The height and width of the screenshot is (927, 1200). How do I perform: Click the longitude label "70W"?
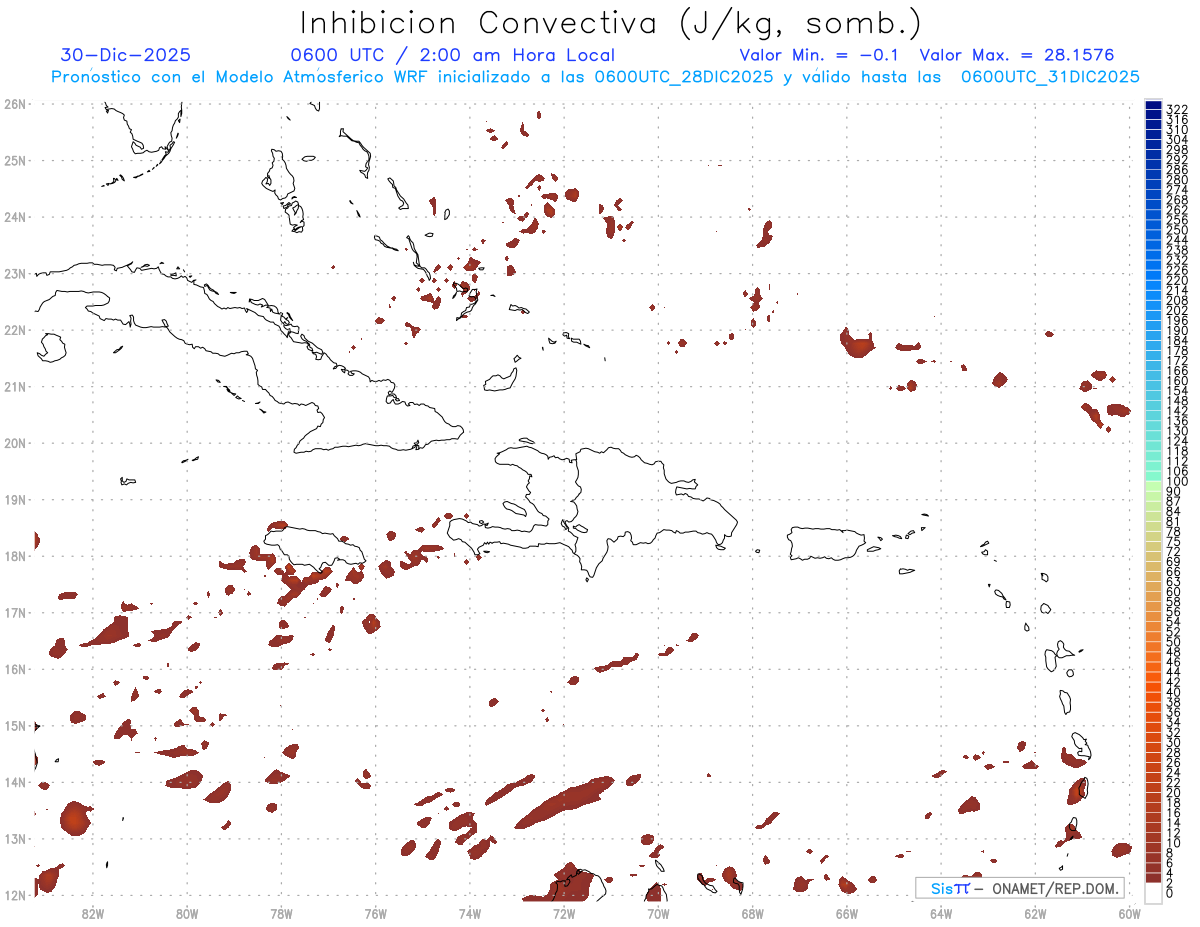point(658,913)
